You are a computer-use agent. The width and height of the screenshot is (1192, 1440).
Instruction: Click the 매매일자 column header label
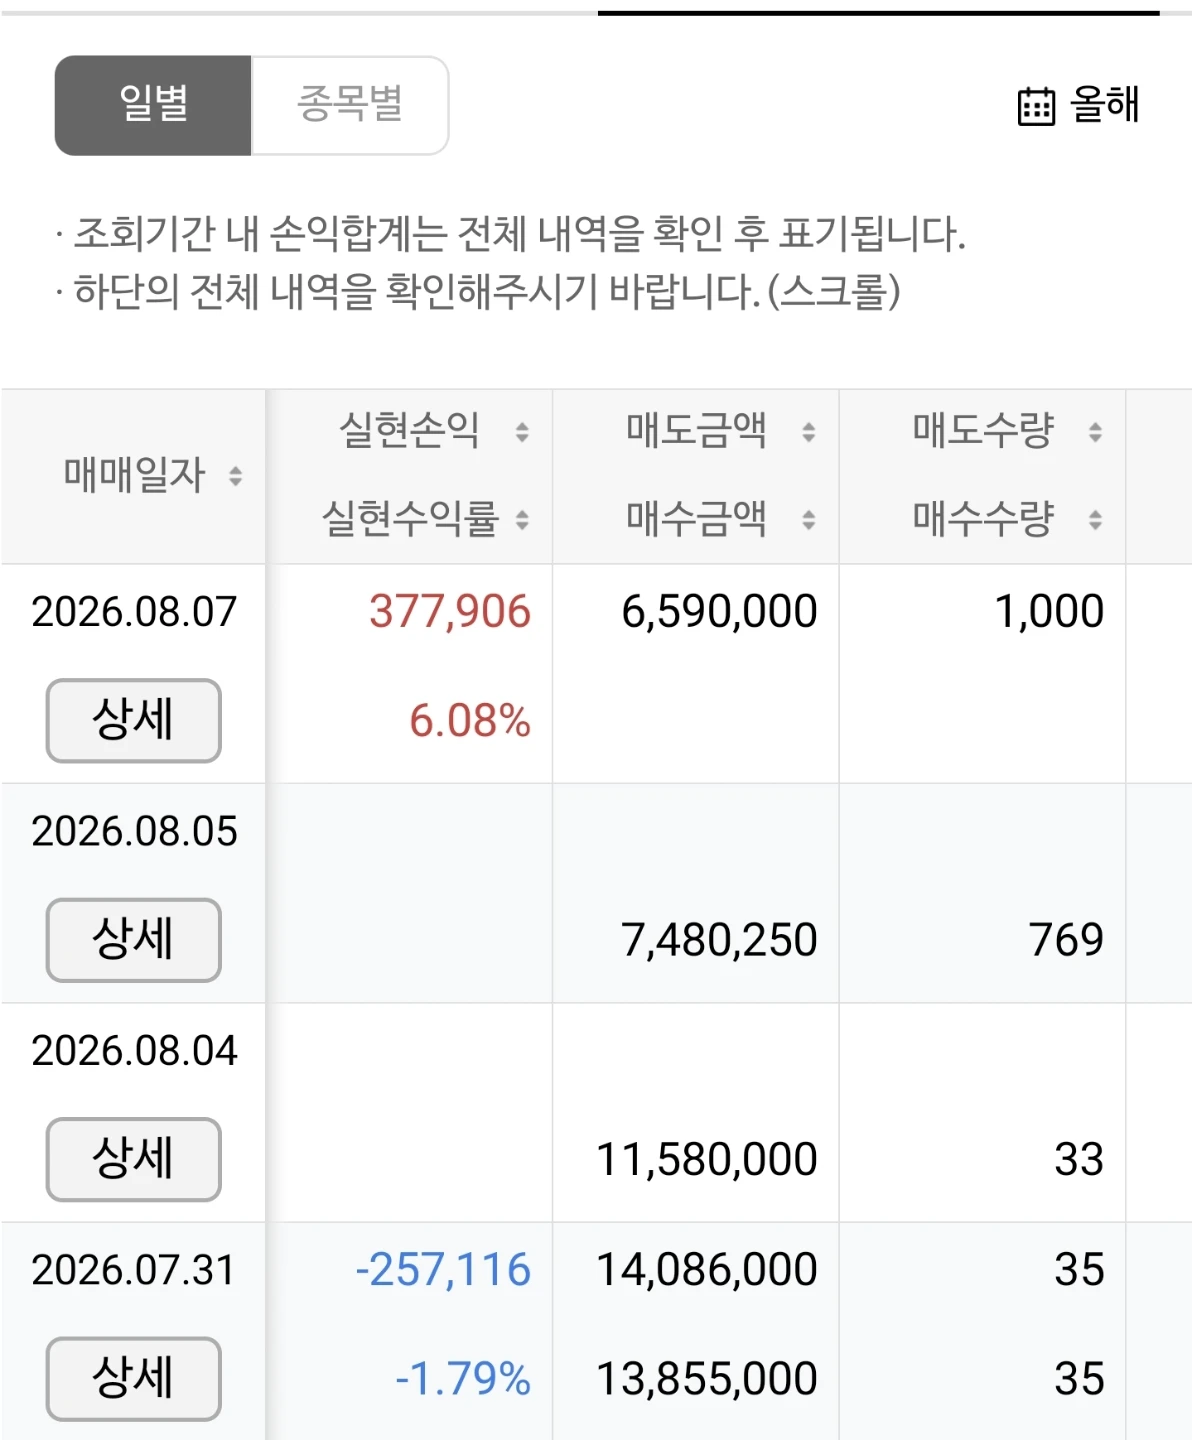[134, 475]
